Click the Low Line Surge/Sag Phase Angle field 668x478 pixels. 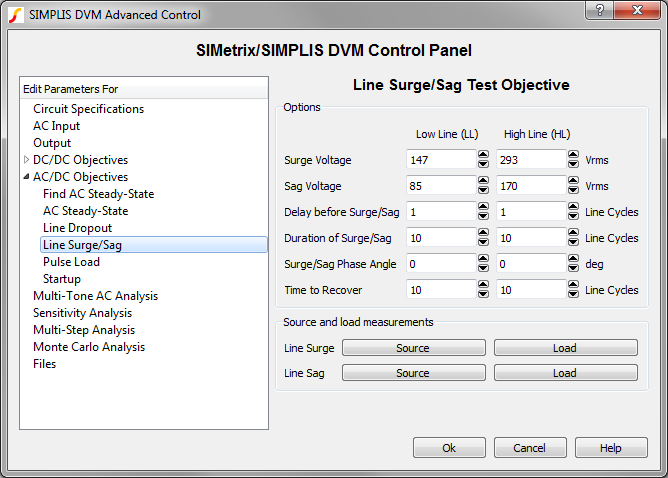[440, 264]
